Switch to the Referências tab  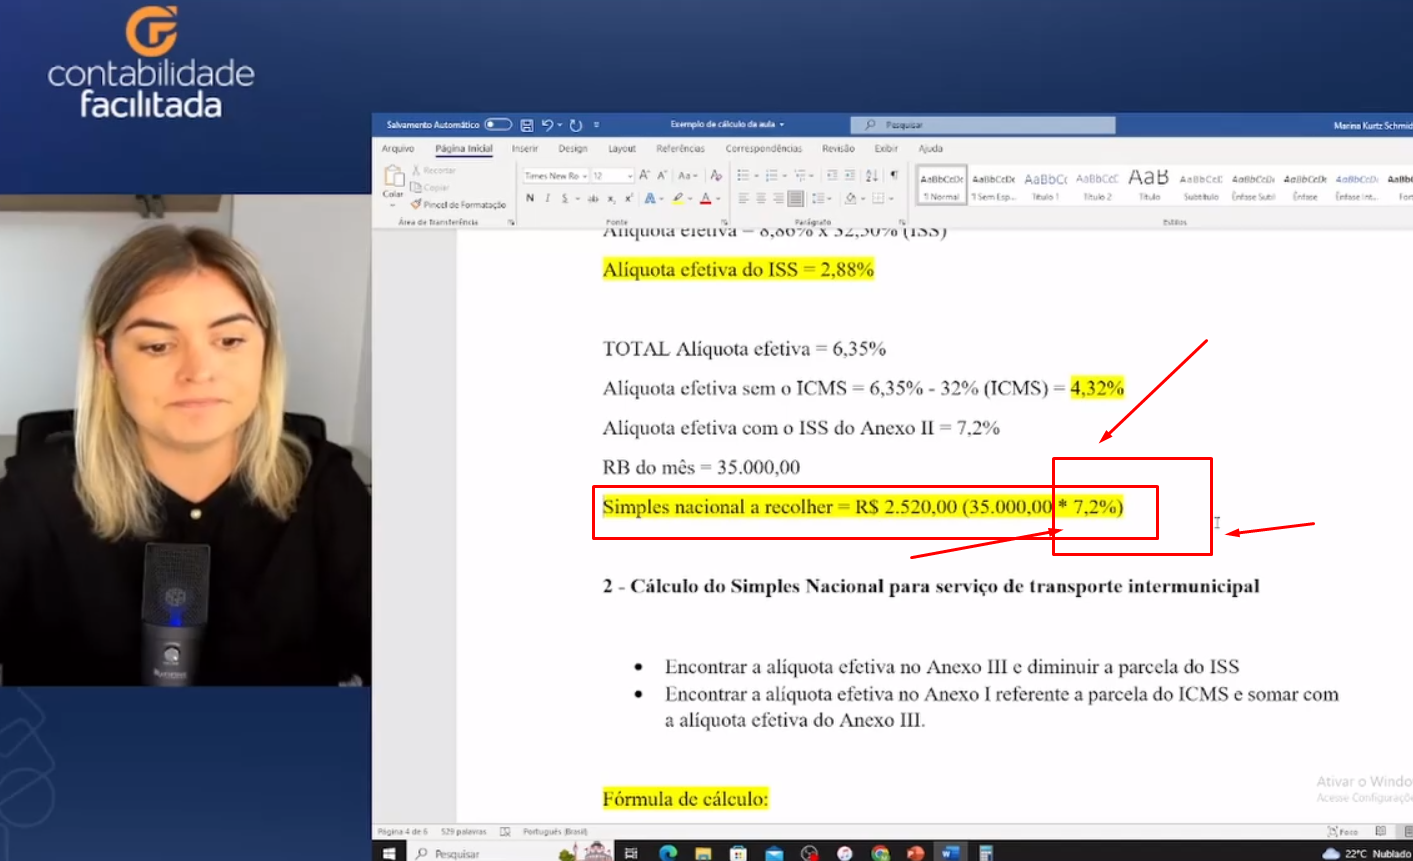pos(680,149)
